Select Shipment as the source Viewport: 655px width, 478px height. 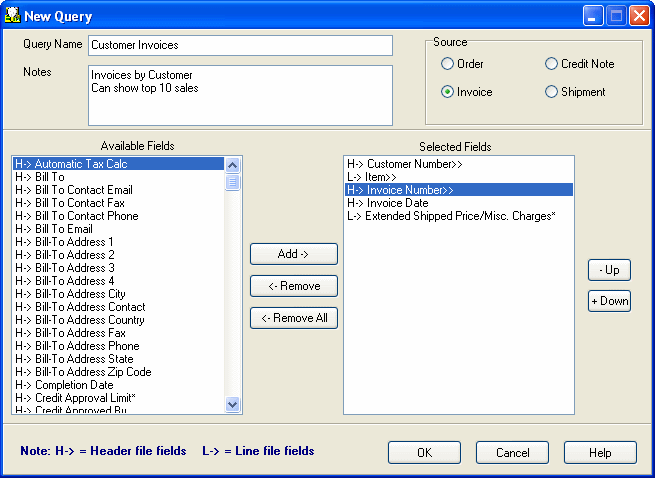pyautogui.click(x=552, y=92)
